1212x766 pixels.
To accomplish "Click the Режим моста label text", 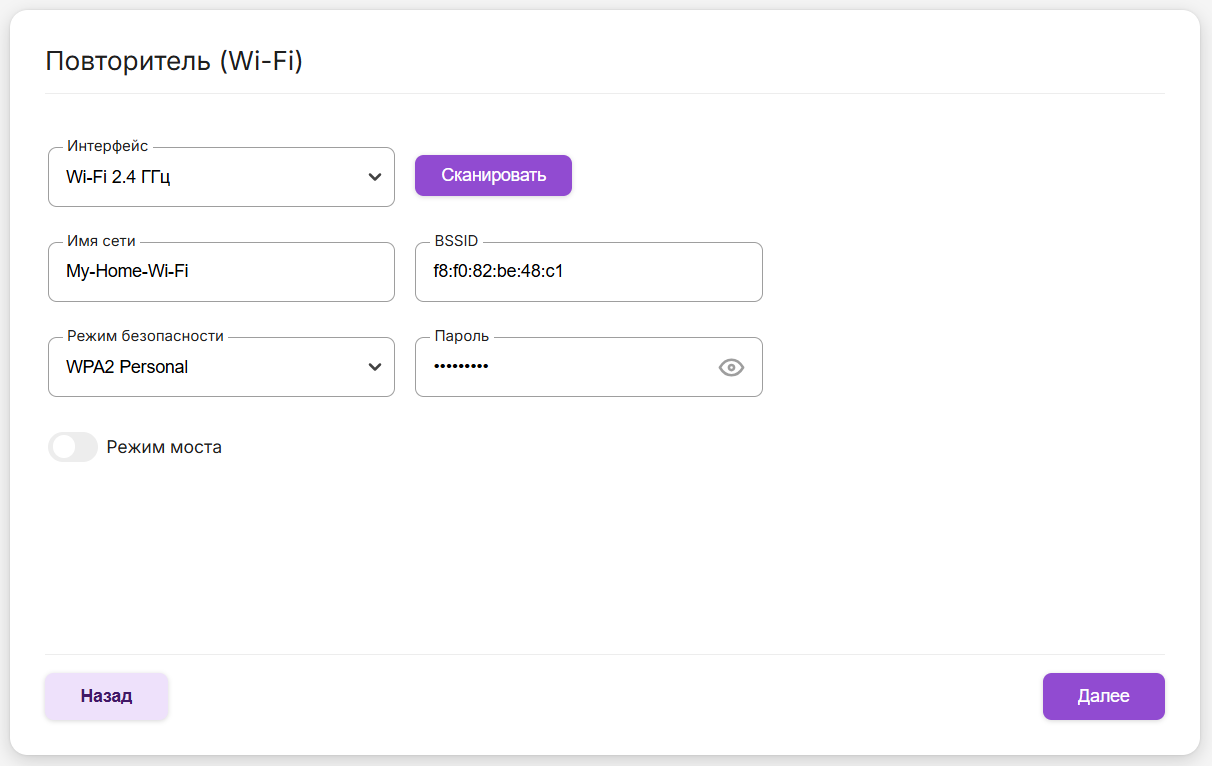I will click(x=164, y=447).
